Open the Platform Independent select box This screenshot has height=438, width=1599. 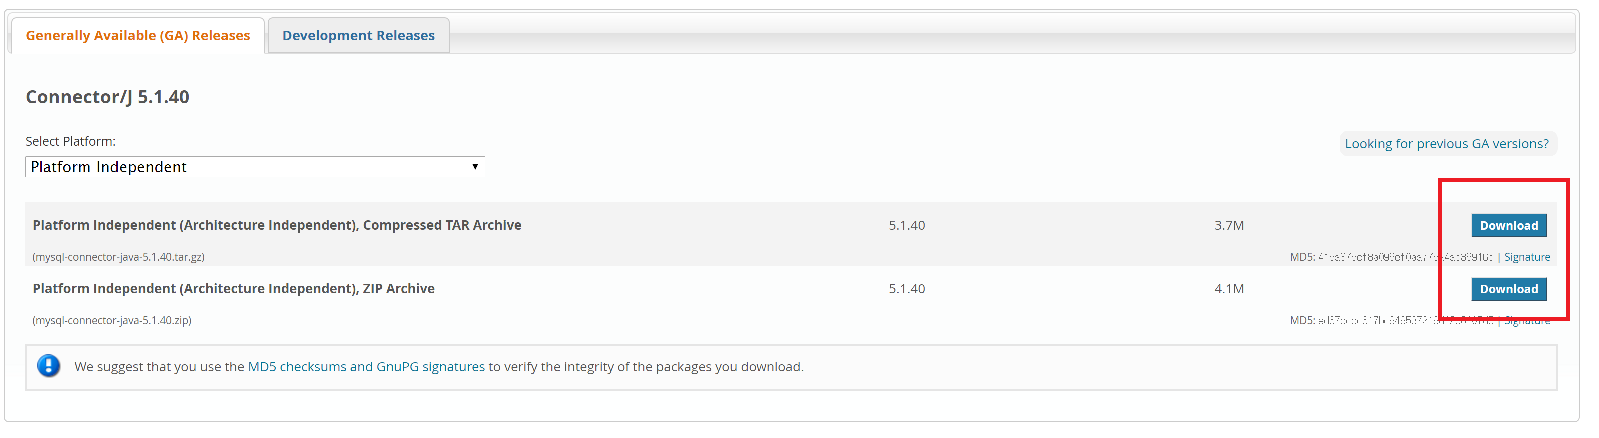point(255,167)
